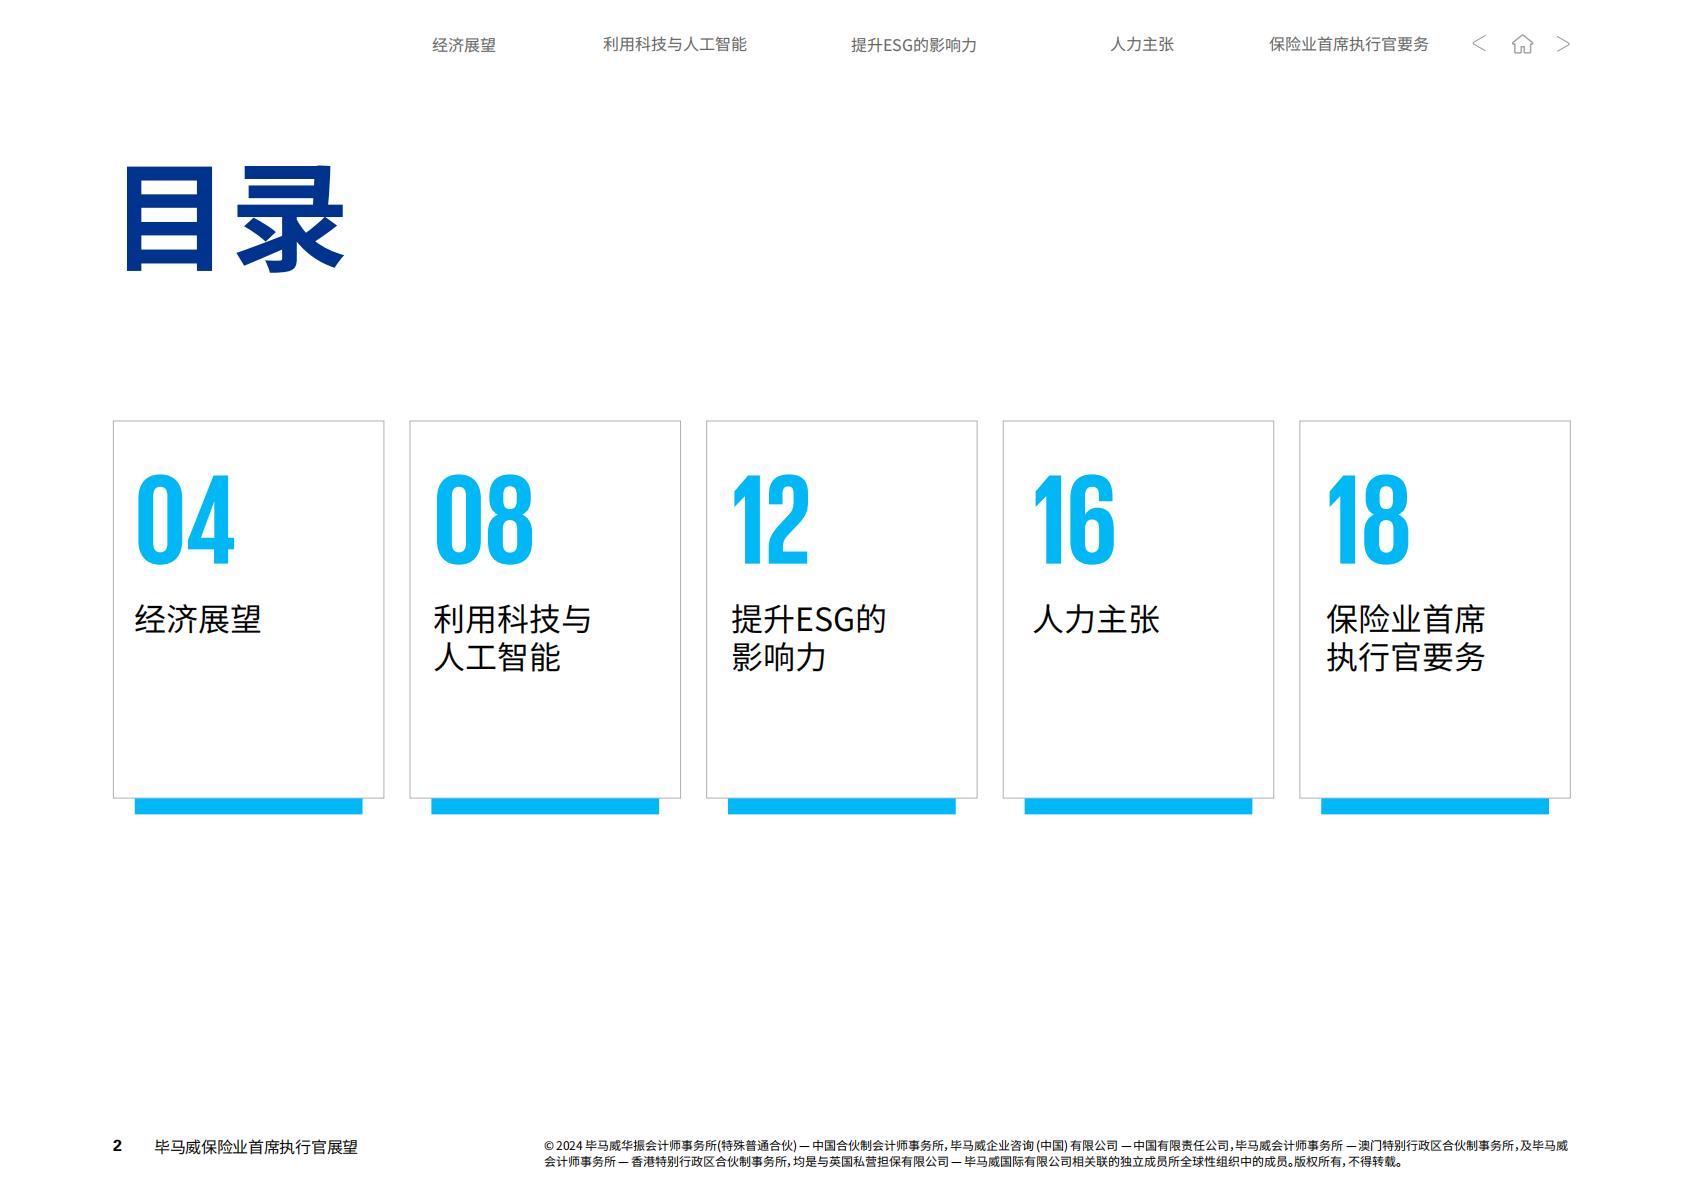Open 经济展望 in the top navigation bar
This screenshot has height=1190, width=1683.
point(464,45)
